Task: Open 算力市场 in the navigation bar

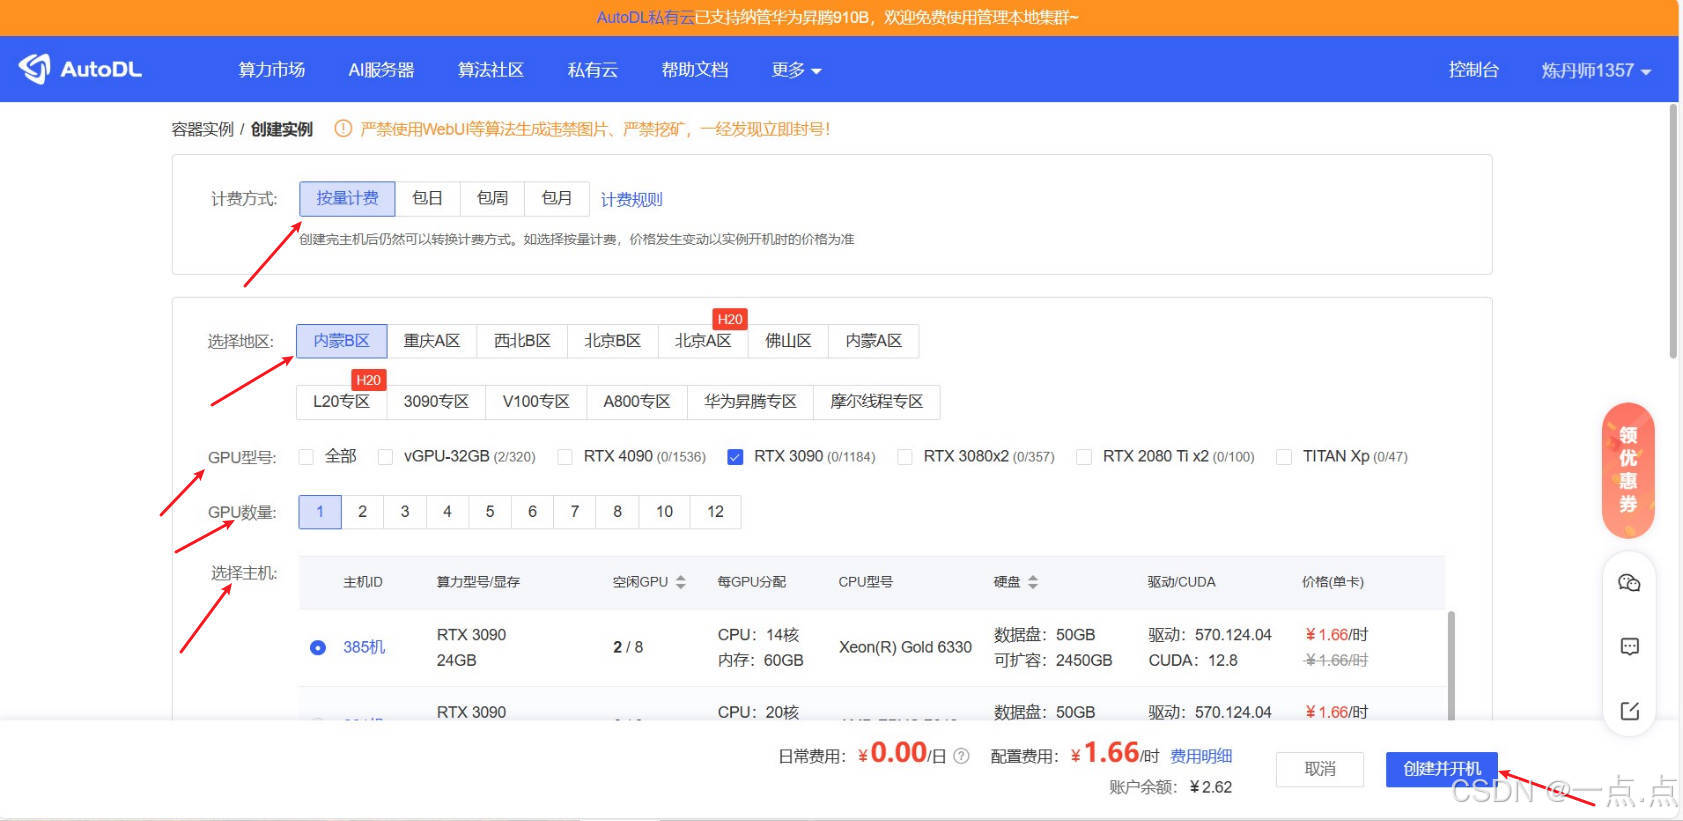Action: (x=272, y=70)
